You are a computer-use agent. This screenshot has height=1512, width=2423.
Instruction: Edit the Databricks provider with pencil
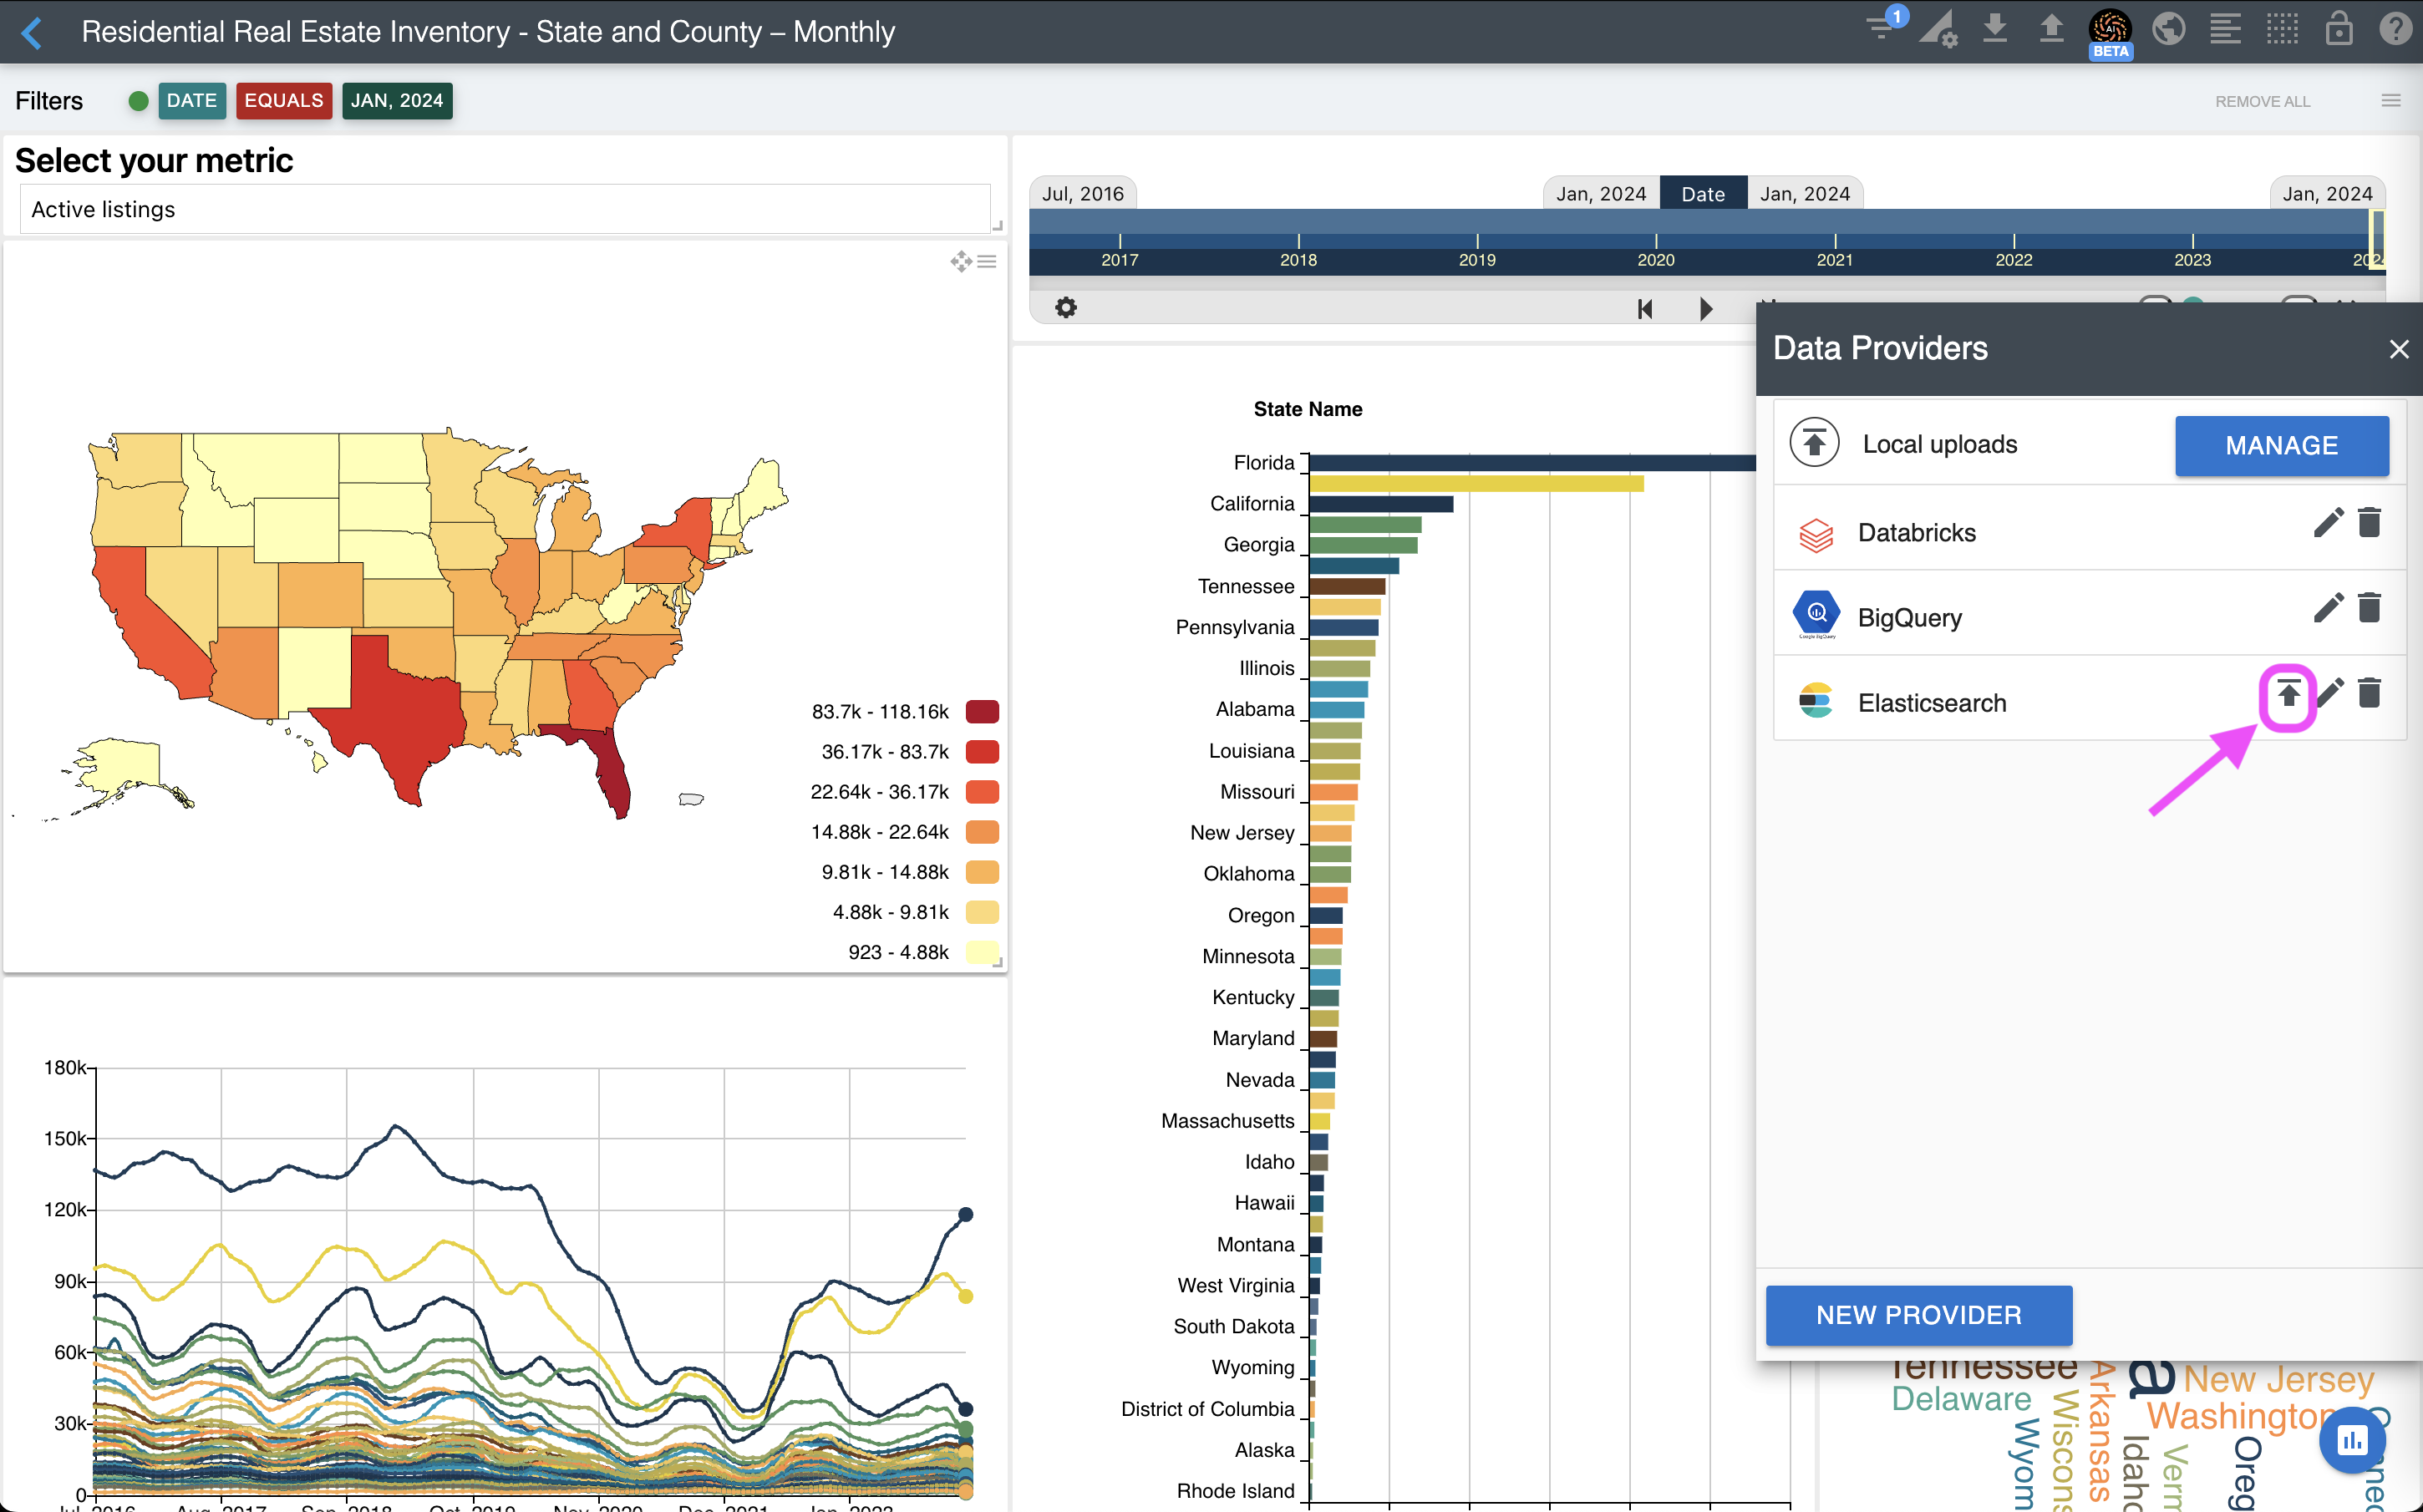coord(2328,523)
